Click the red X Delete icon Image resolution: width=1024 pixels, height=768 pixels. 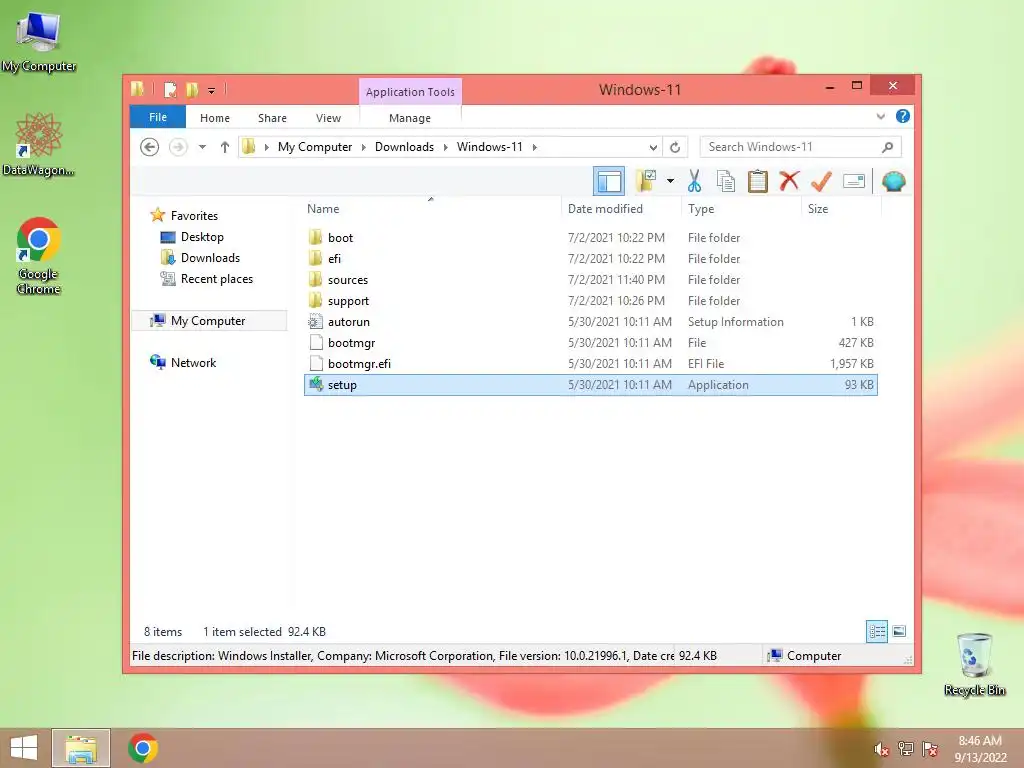(x=790, y=181)
